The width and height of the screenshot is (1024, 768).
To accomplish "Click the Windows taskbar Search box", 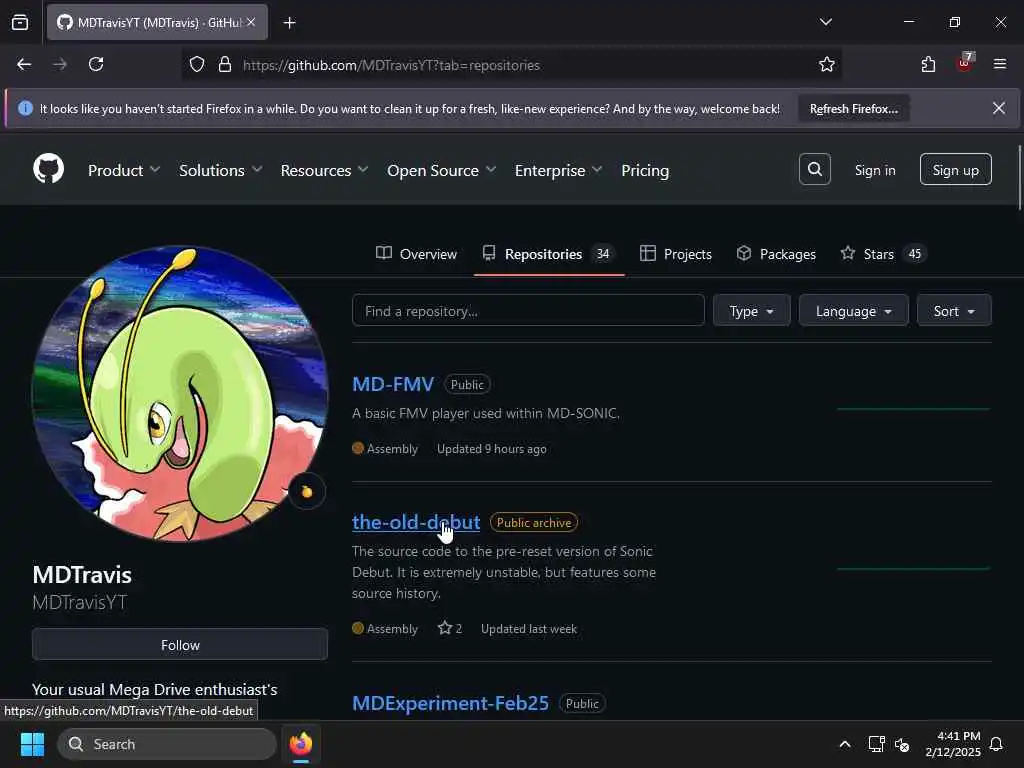I will [x=167, y=744].
